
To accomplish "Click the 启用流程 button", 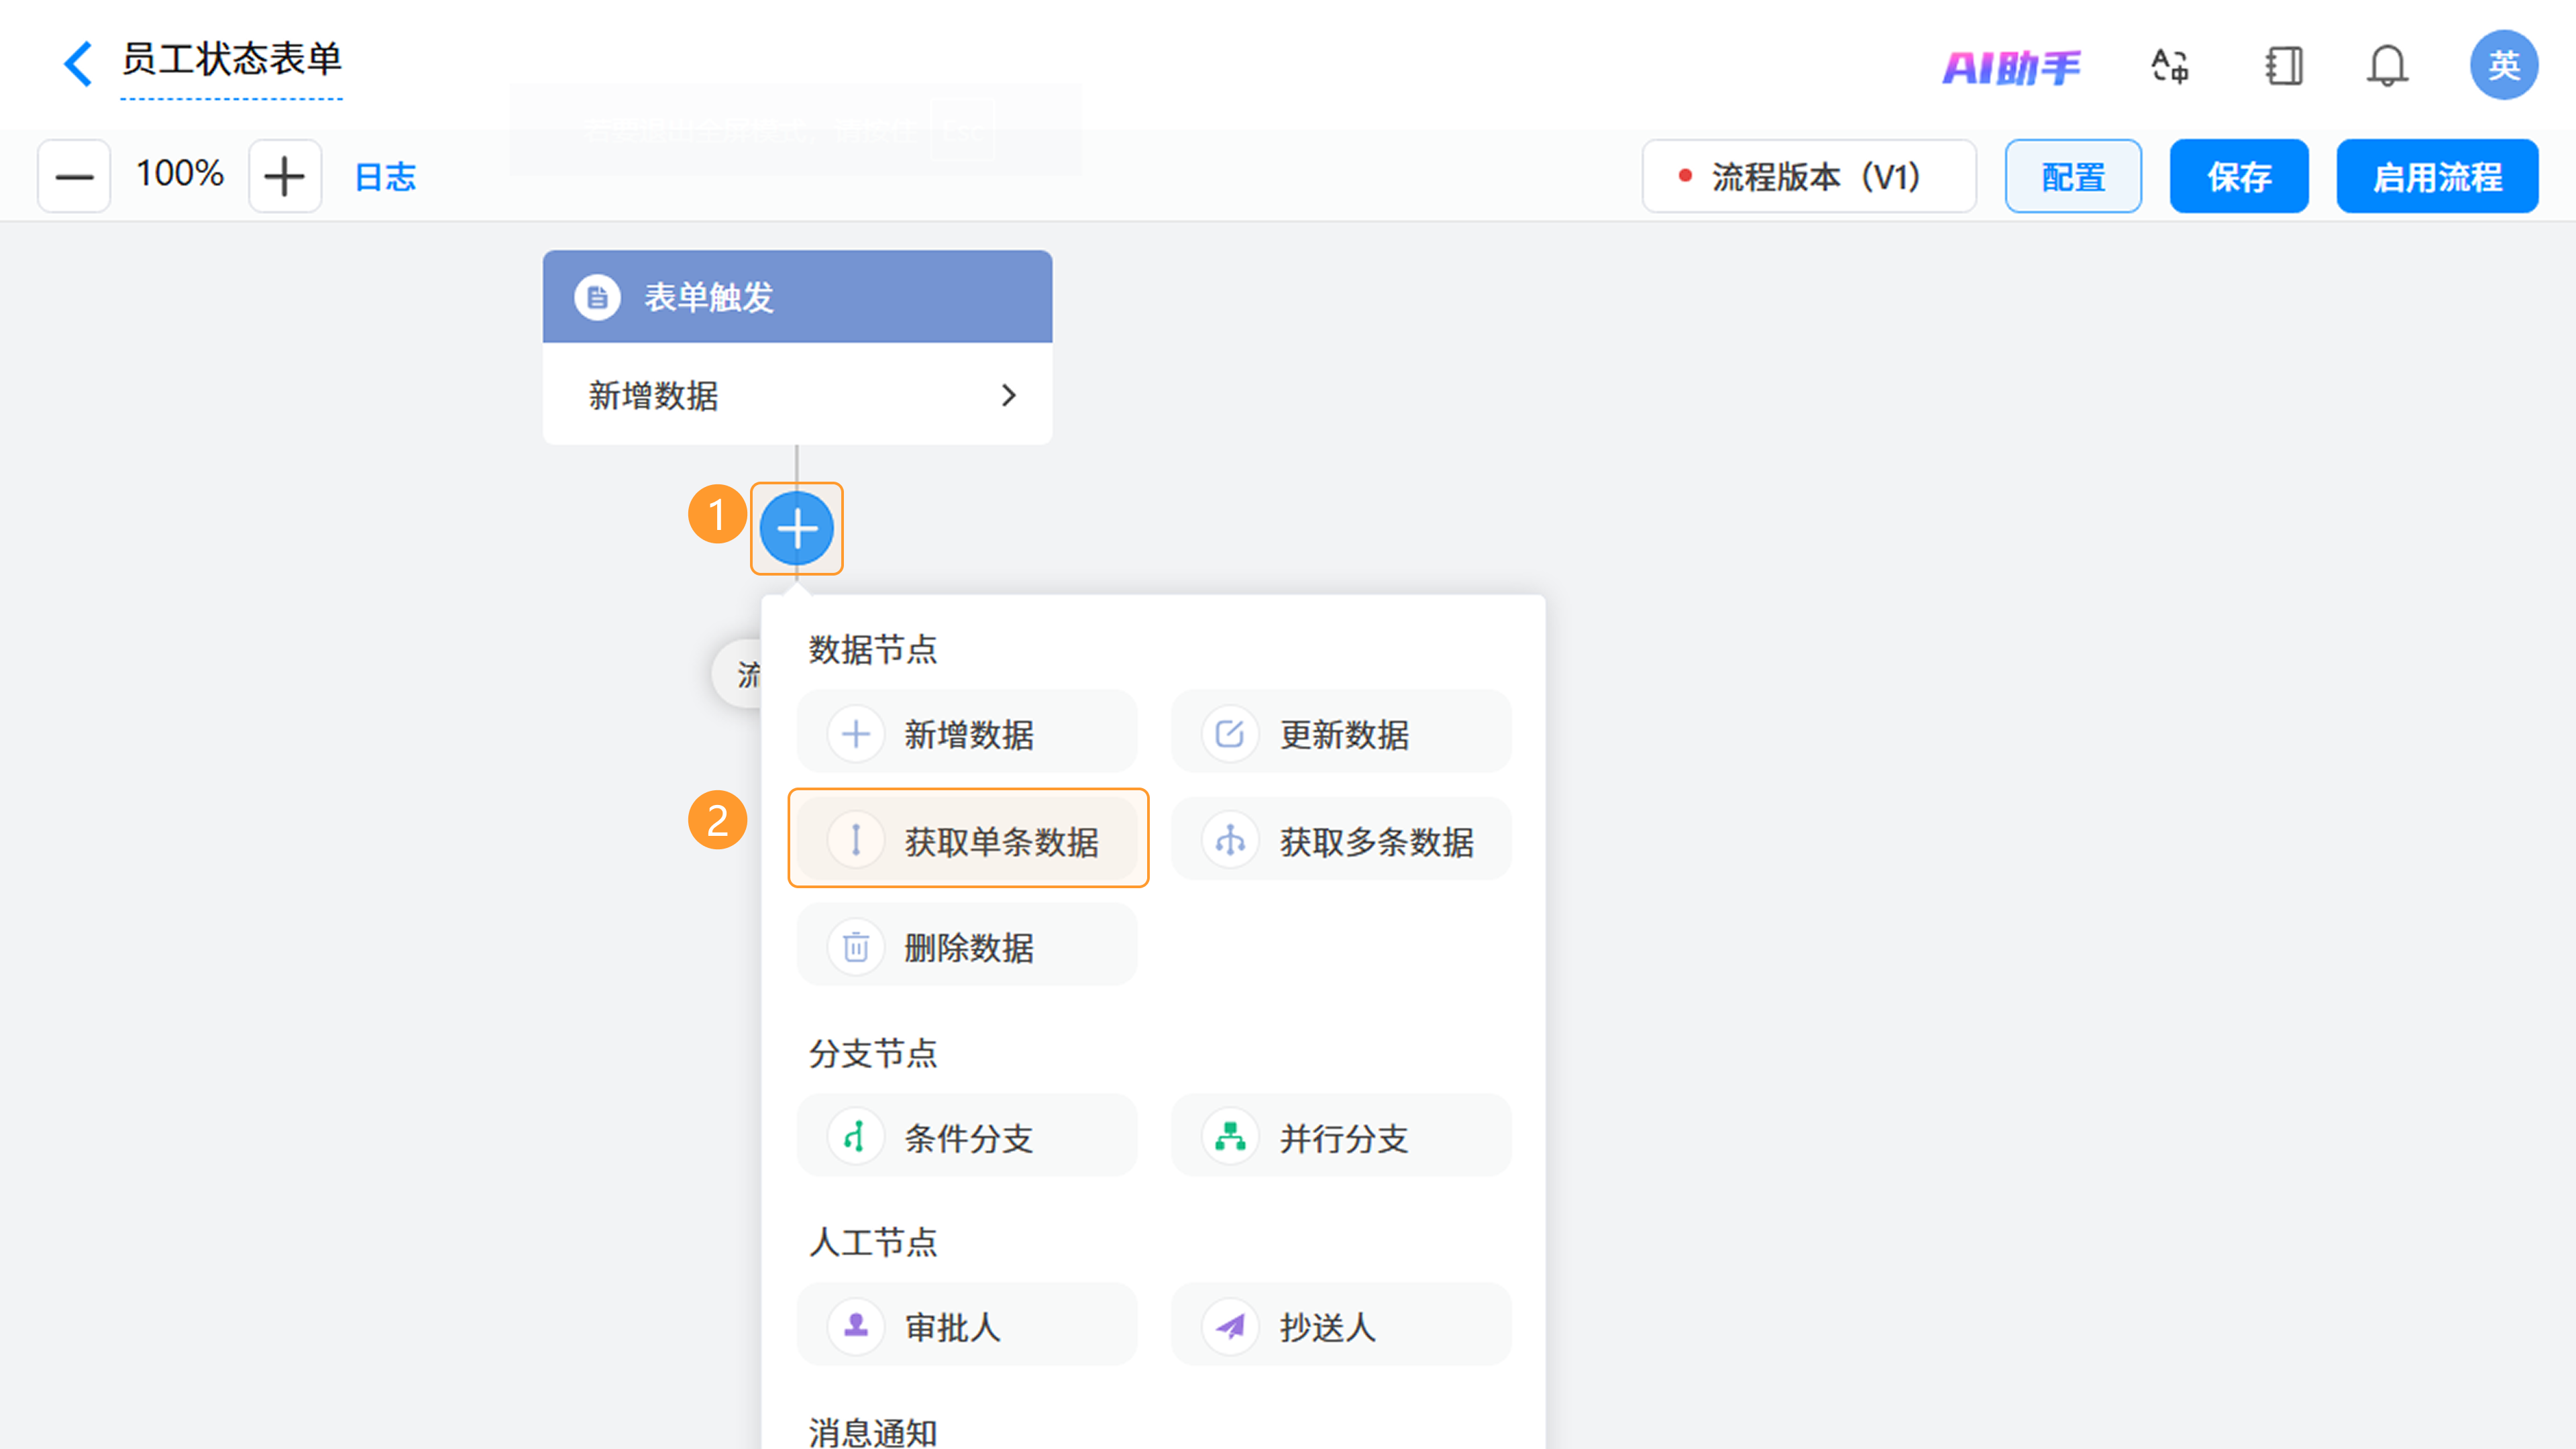I will [2437, 177].
